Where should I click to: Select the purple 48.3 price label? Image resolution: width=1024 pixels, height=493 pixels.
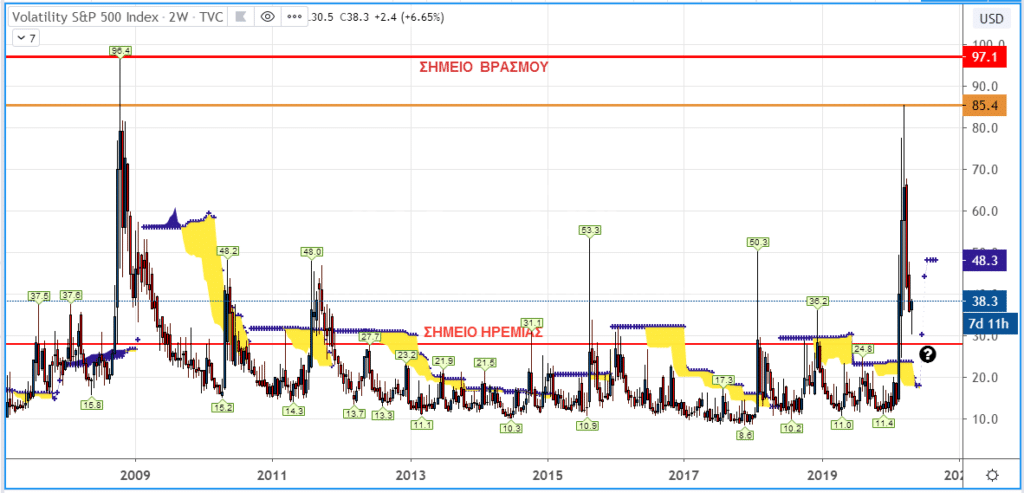(x=984, y=261)
